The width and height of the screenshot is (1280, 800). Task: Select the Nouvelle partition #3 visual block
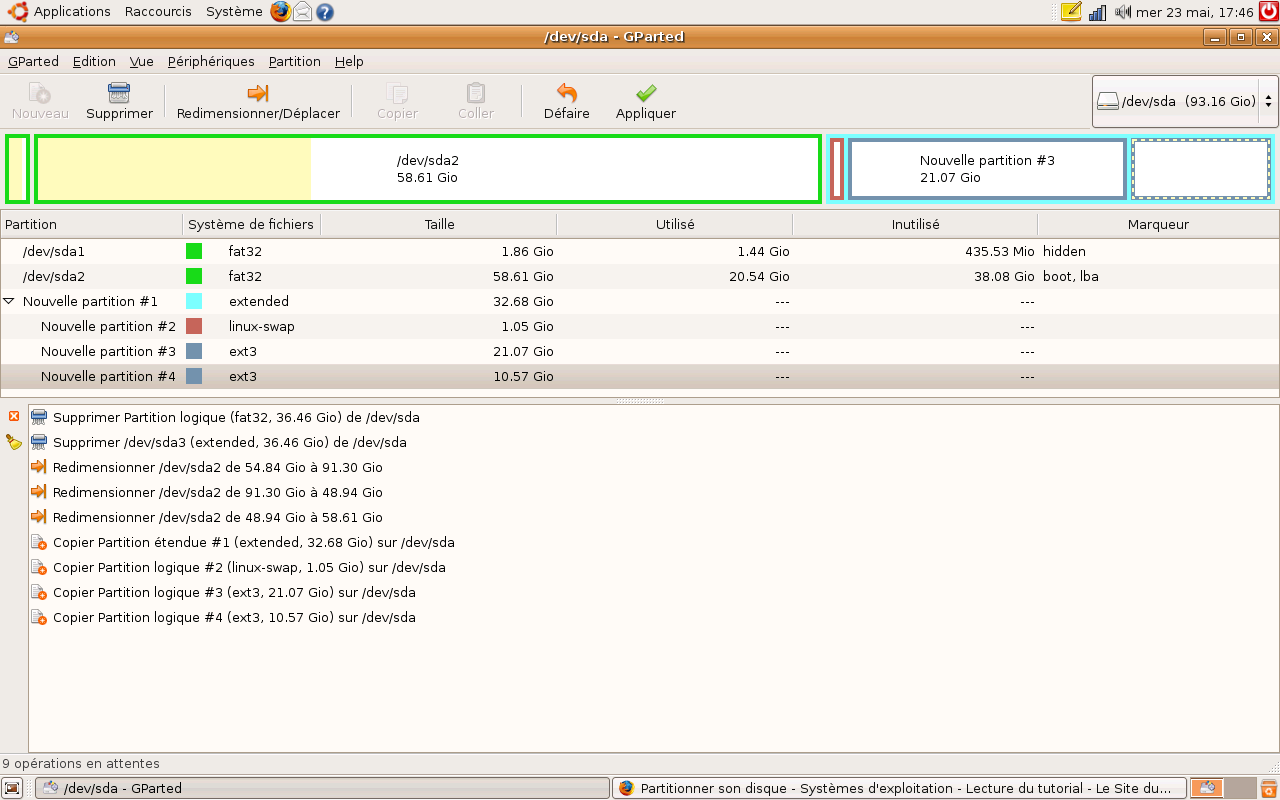(x=985, y=168)
